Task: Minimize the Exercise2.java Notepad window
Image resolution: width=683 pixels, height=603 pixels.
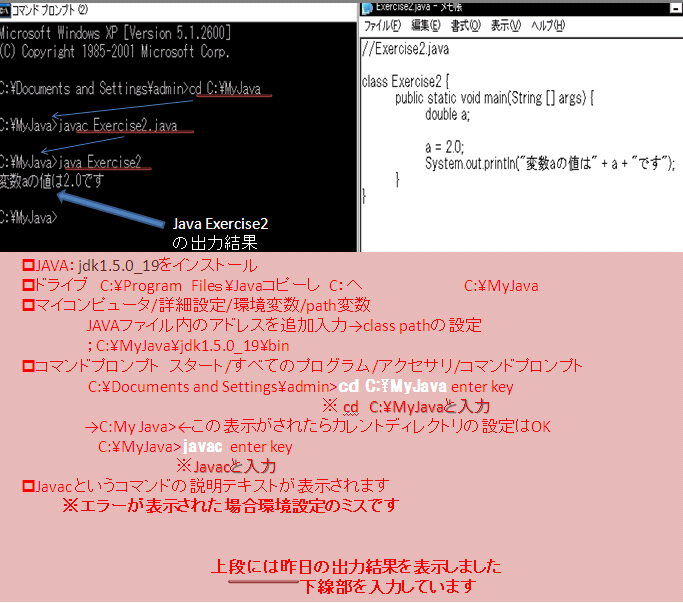Action: pyautogui.click(x=675, y=8)
